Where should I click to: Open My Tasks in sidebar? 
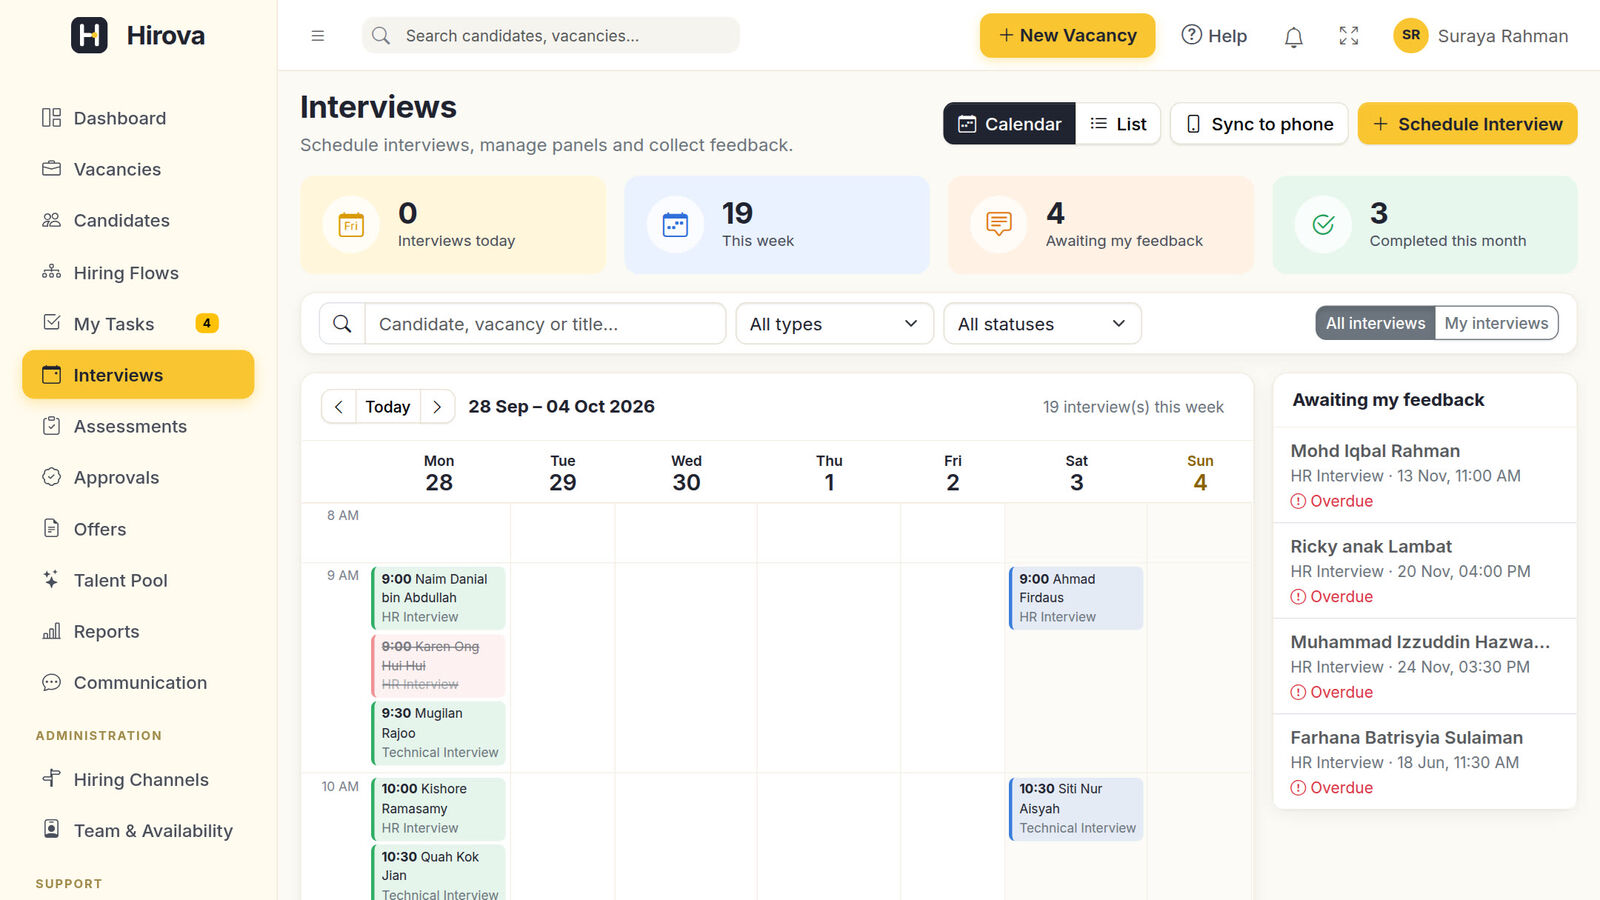138,323
